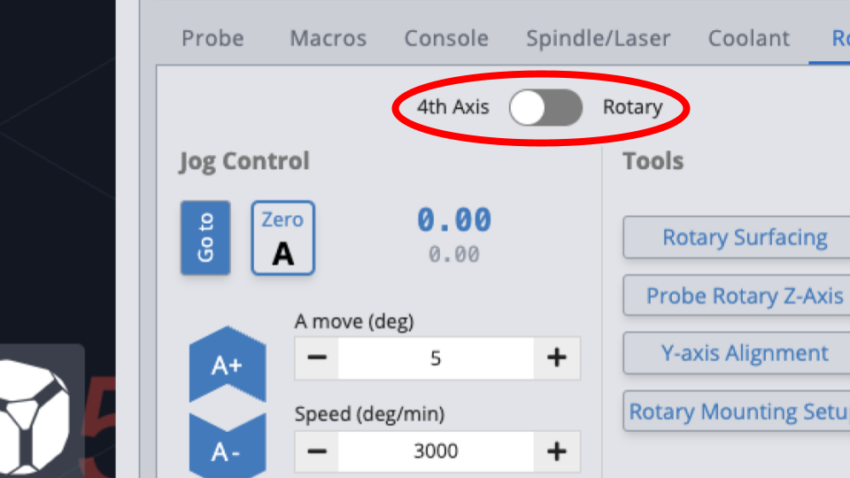Increase A move degrees with plus
The height and width of the screenshot is (478, 850).
[x=557, y=358]
